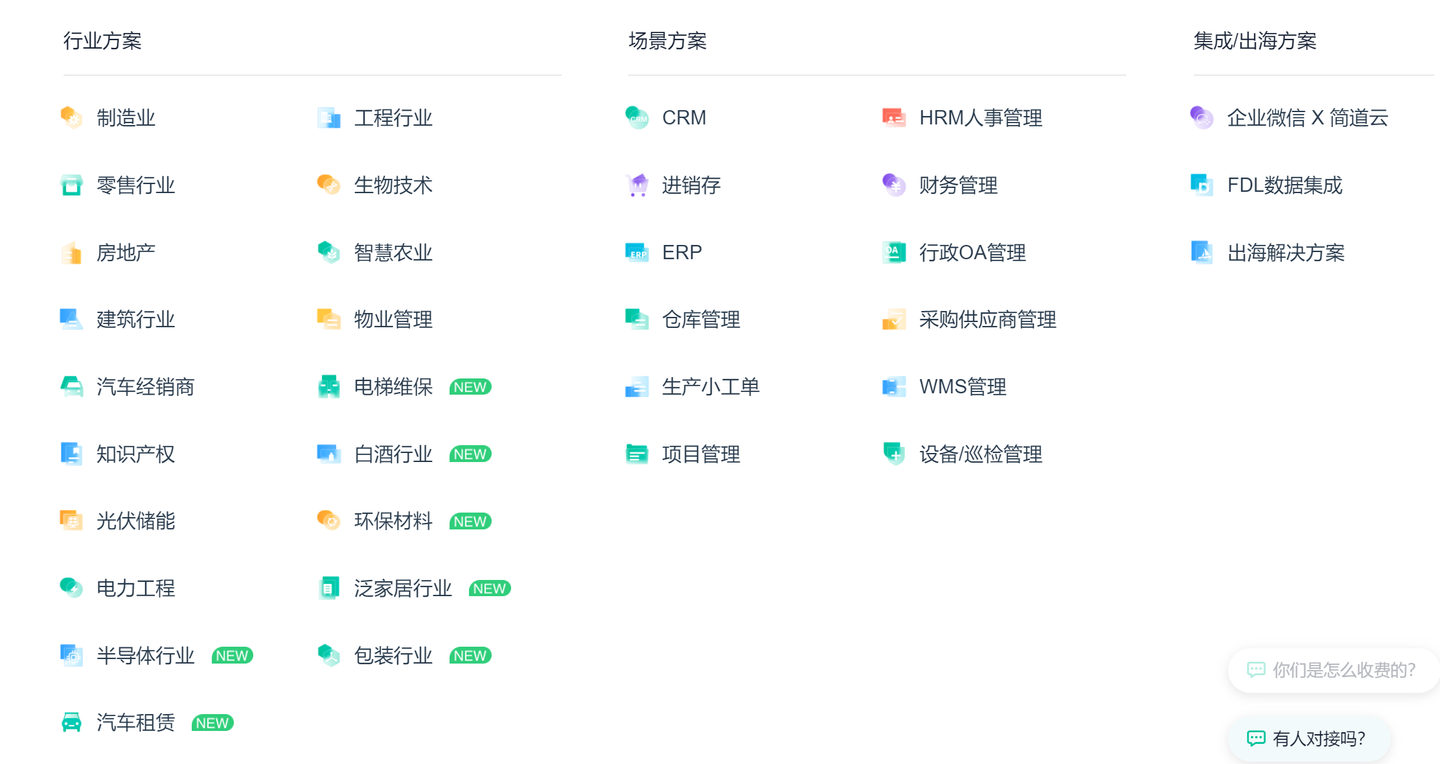Screen dimensions: 1440x764
Task: Click the CRM solution icon
Action: [x=637, y=118]
